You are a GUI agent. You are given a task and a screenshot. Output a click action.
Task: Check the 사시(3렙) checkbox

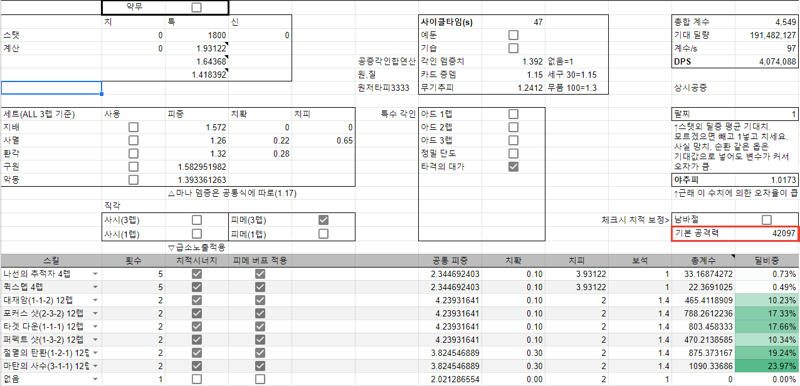[196, 220]
